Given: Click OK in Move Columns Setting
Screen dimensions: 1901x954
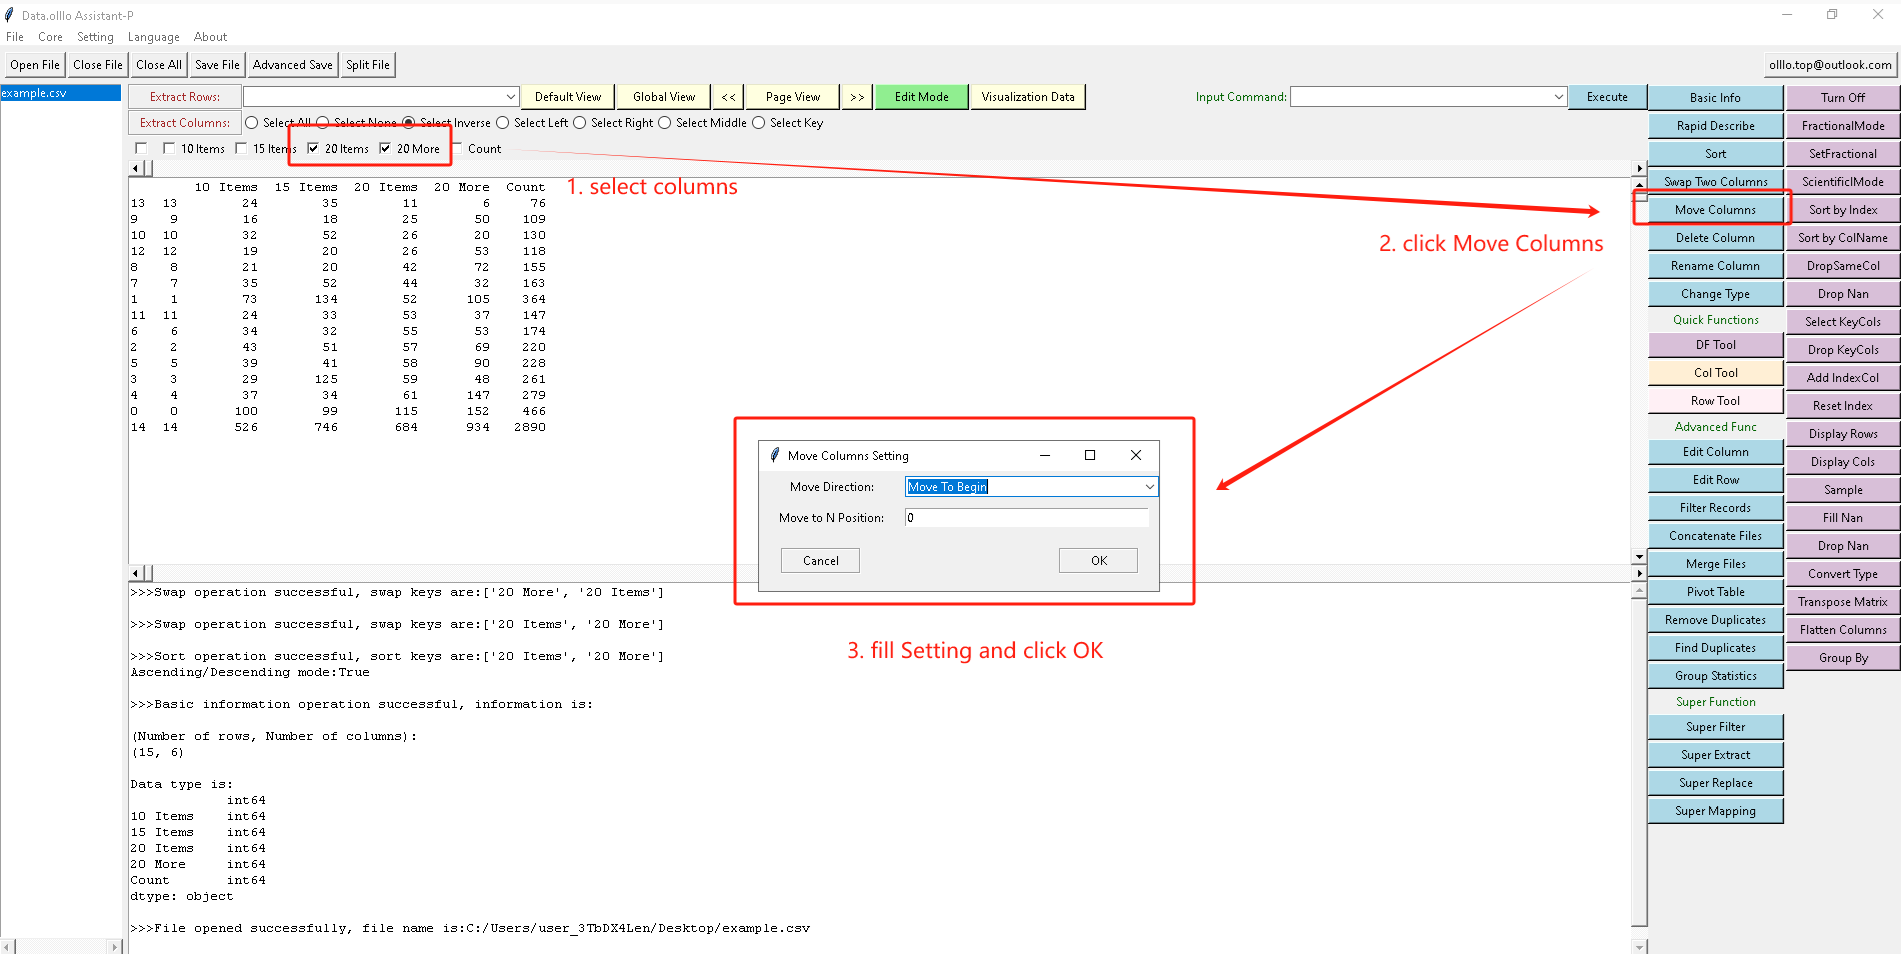Looking at the screenshot, I should 1098,561.
